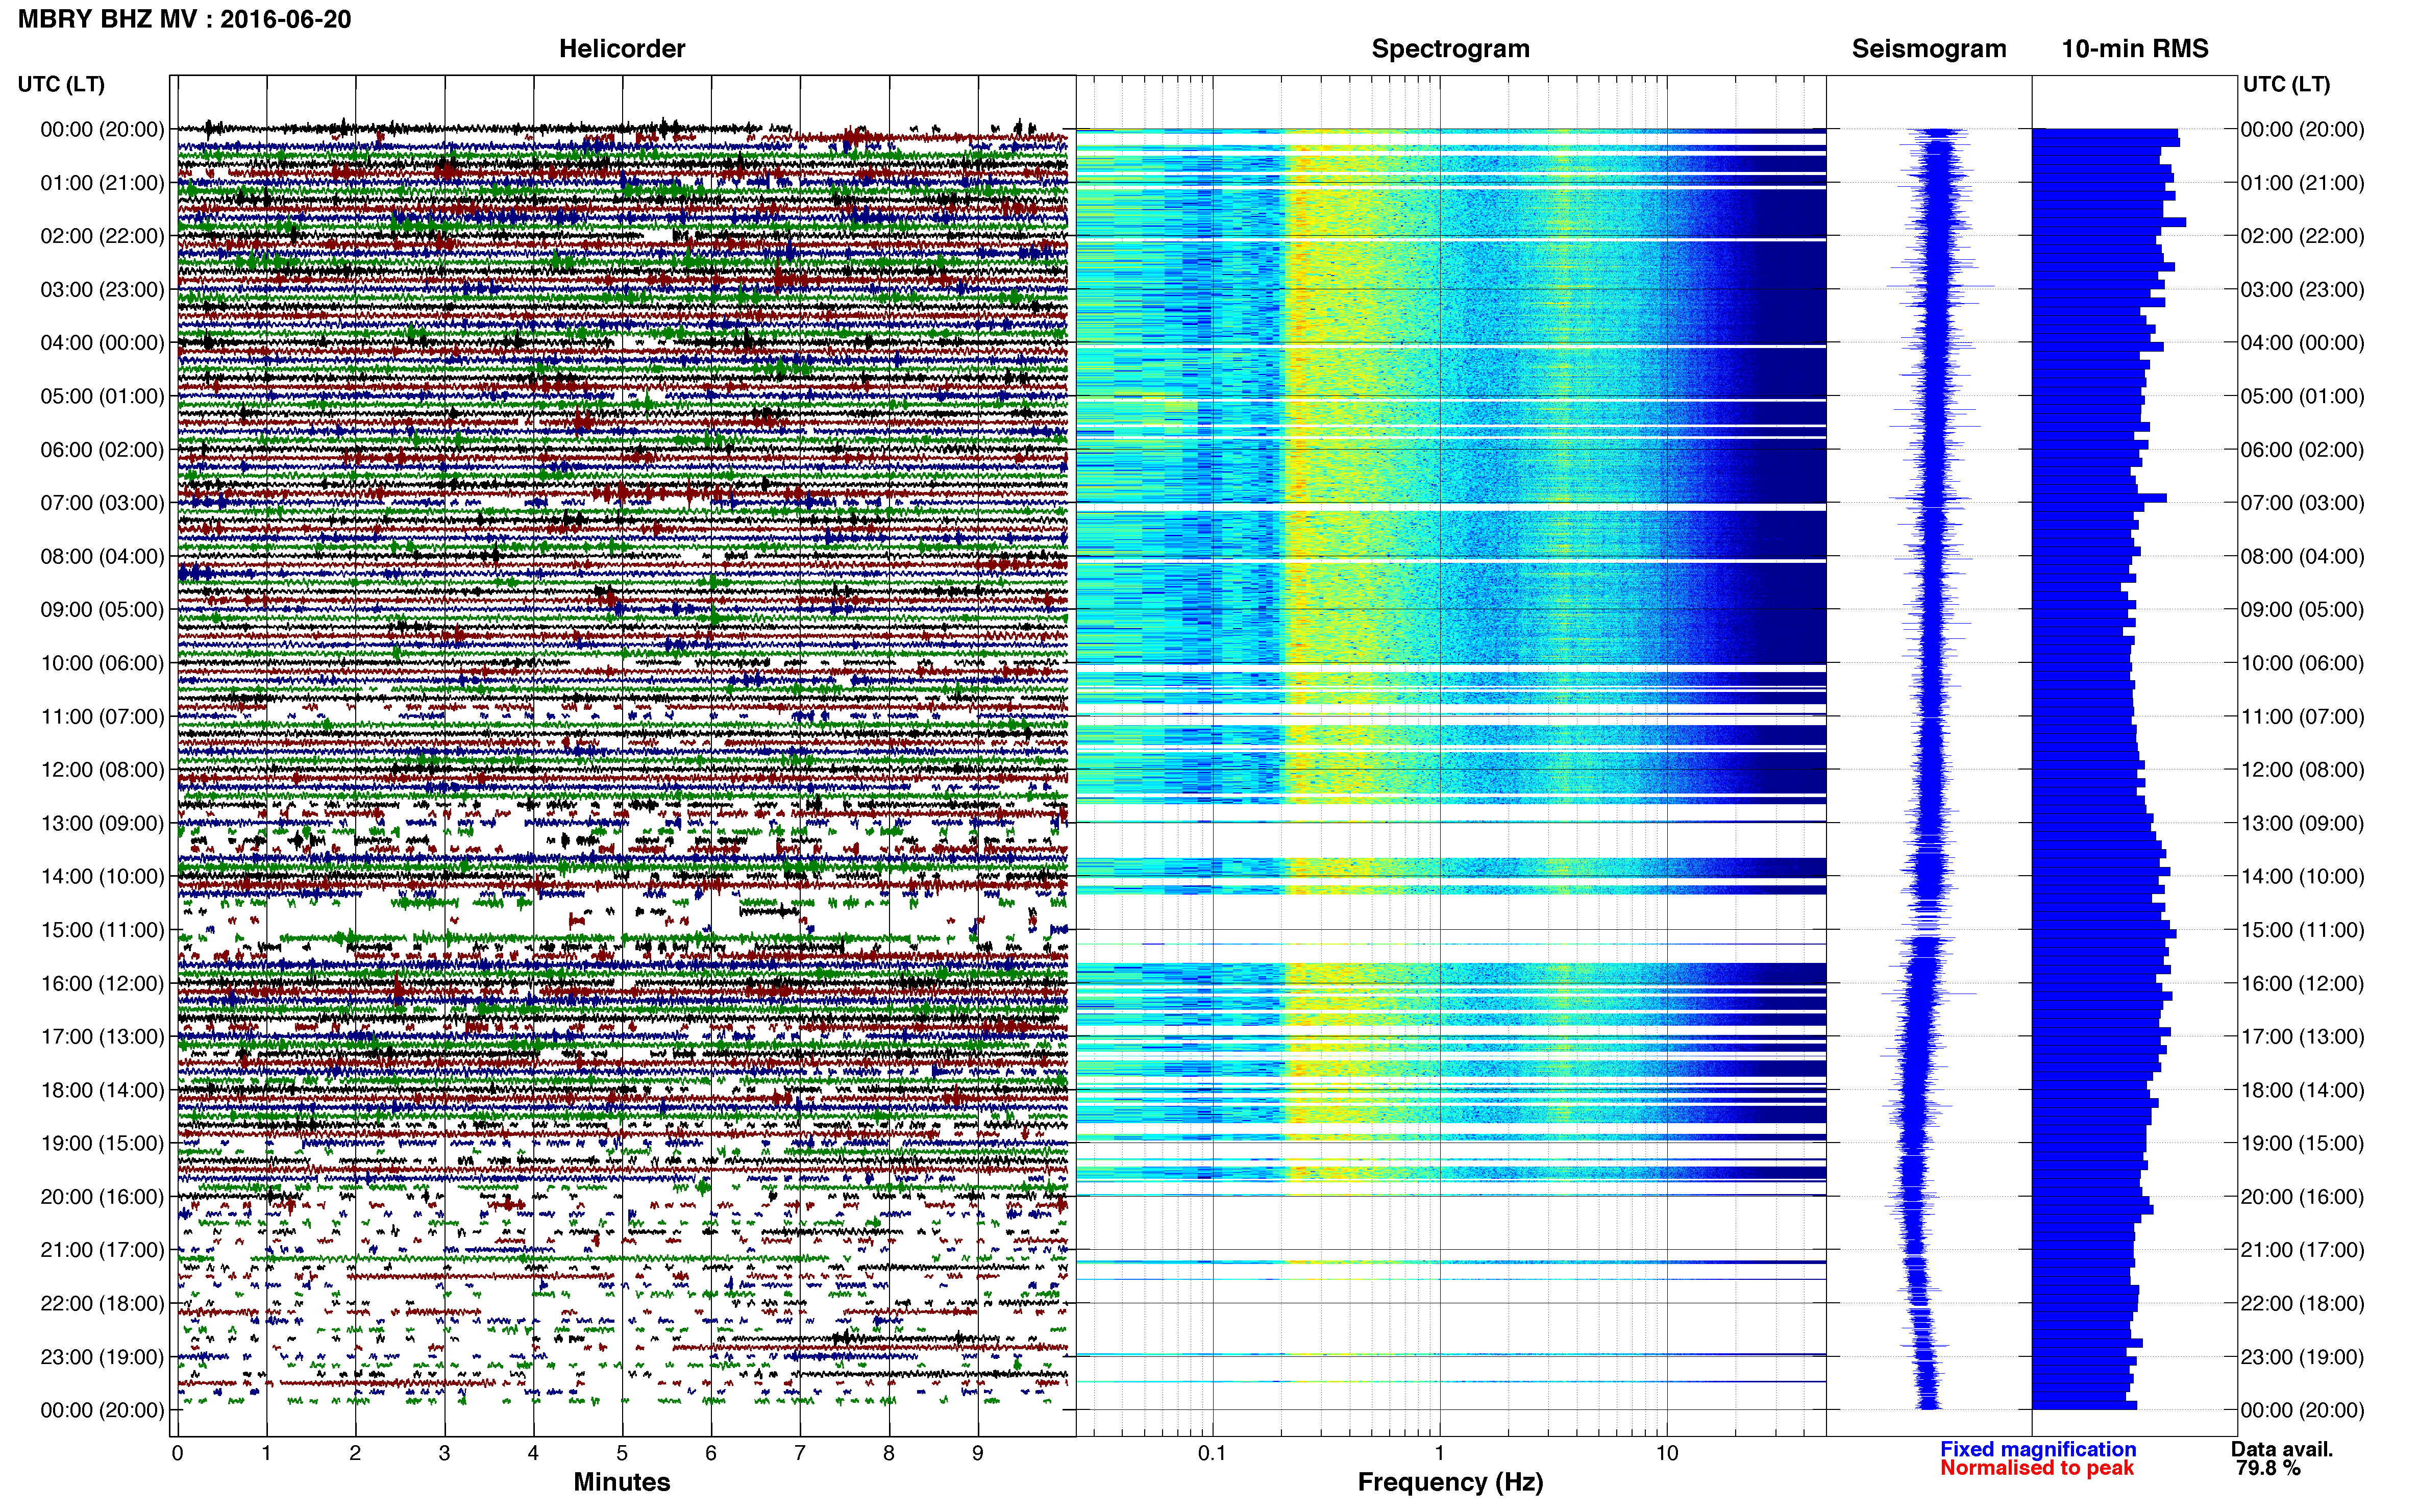Click 14:00 (10:00) label left of the helicorder
The width and height of the screenshot is (2419, 1512).
click(x=102, y=876)
